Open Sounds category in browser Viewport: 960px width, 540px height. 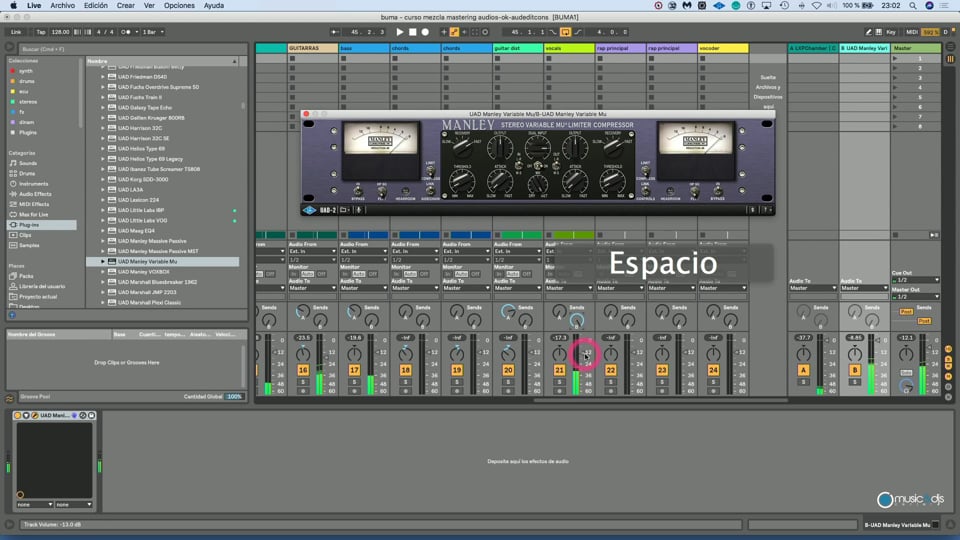point(28,163)
